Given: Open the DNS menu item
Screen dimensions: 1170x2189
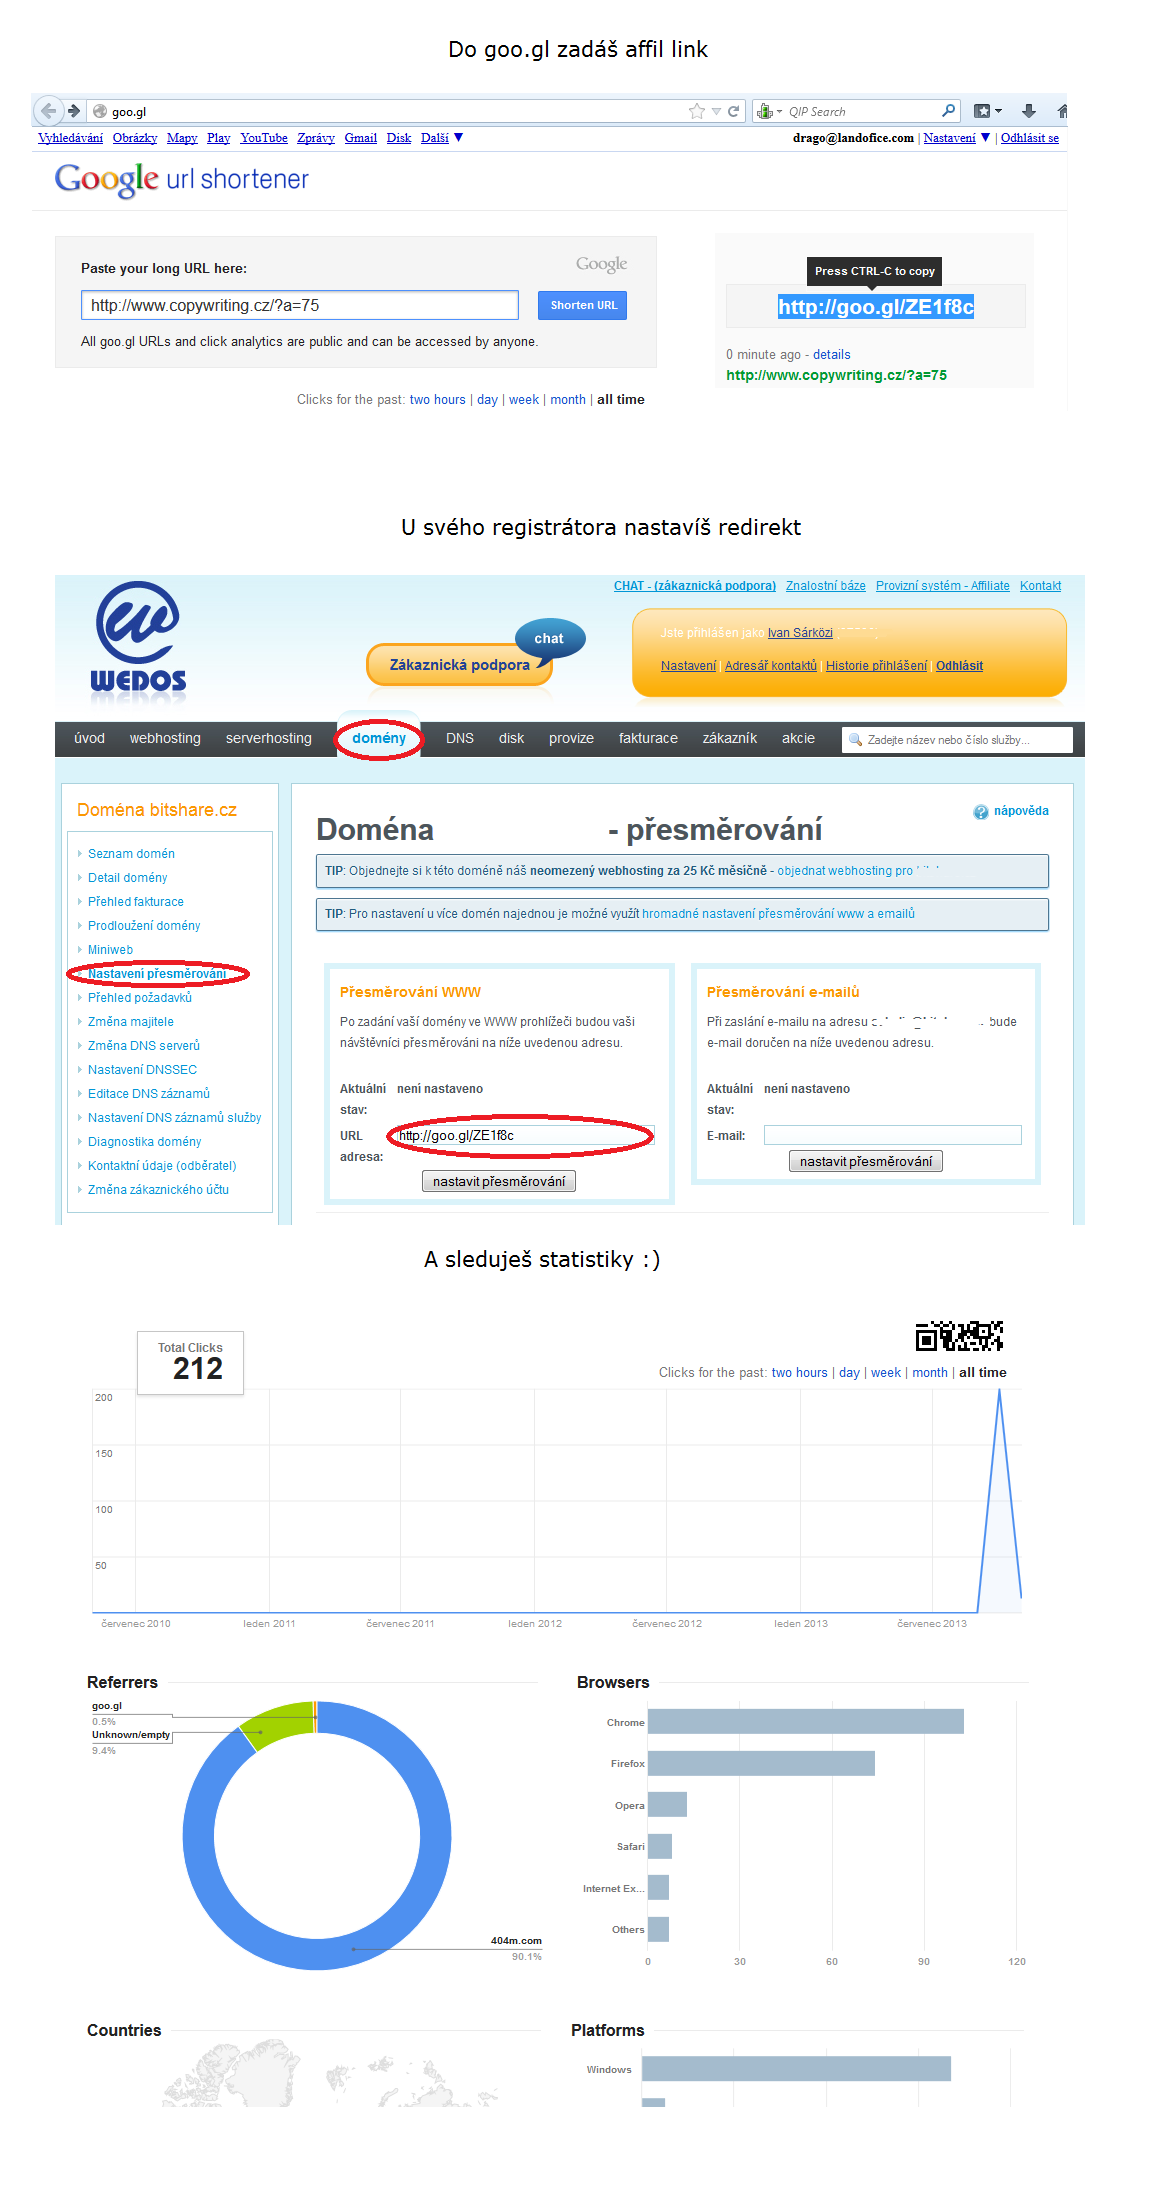Looking at the screenshot, I should pyautogui.click(x=460, y=739).
